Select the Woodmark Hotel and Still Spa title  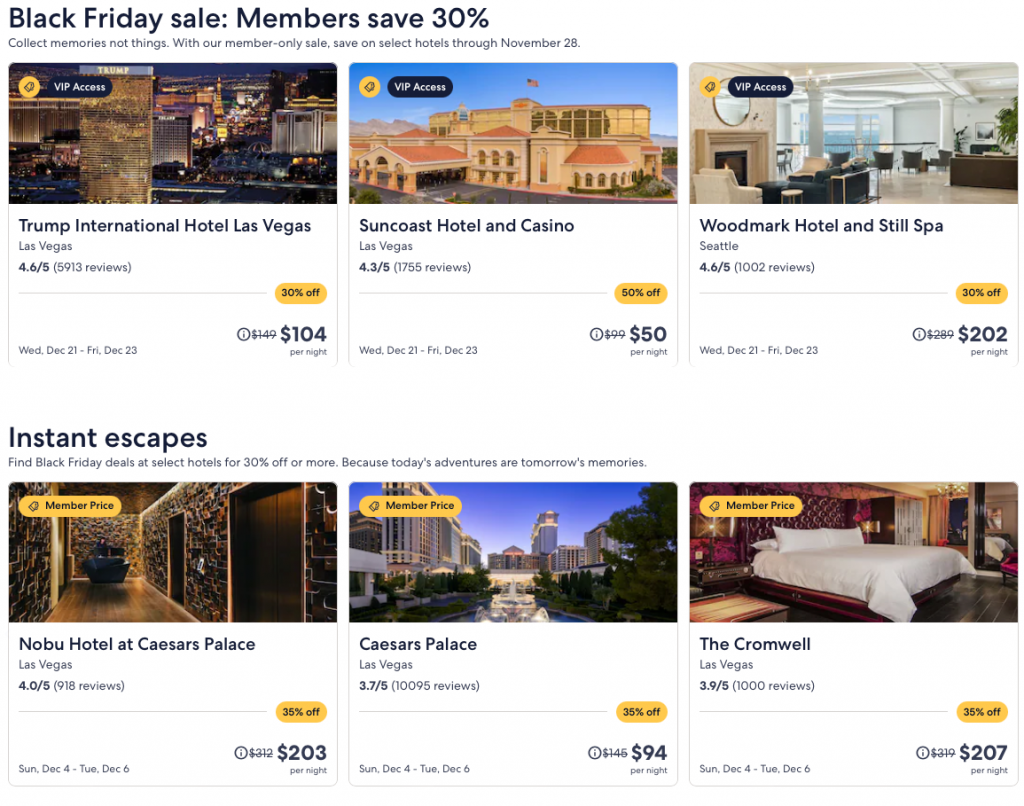tap(821, 226)
